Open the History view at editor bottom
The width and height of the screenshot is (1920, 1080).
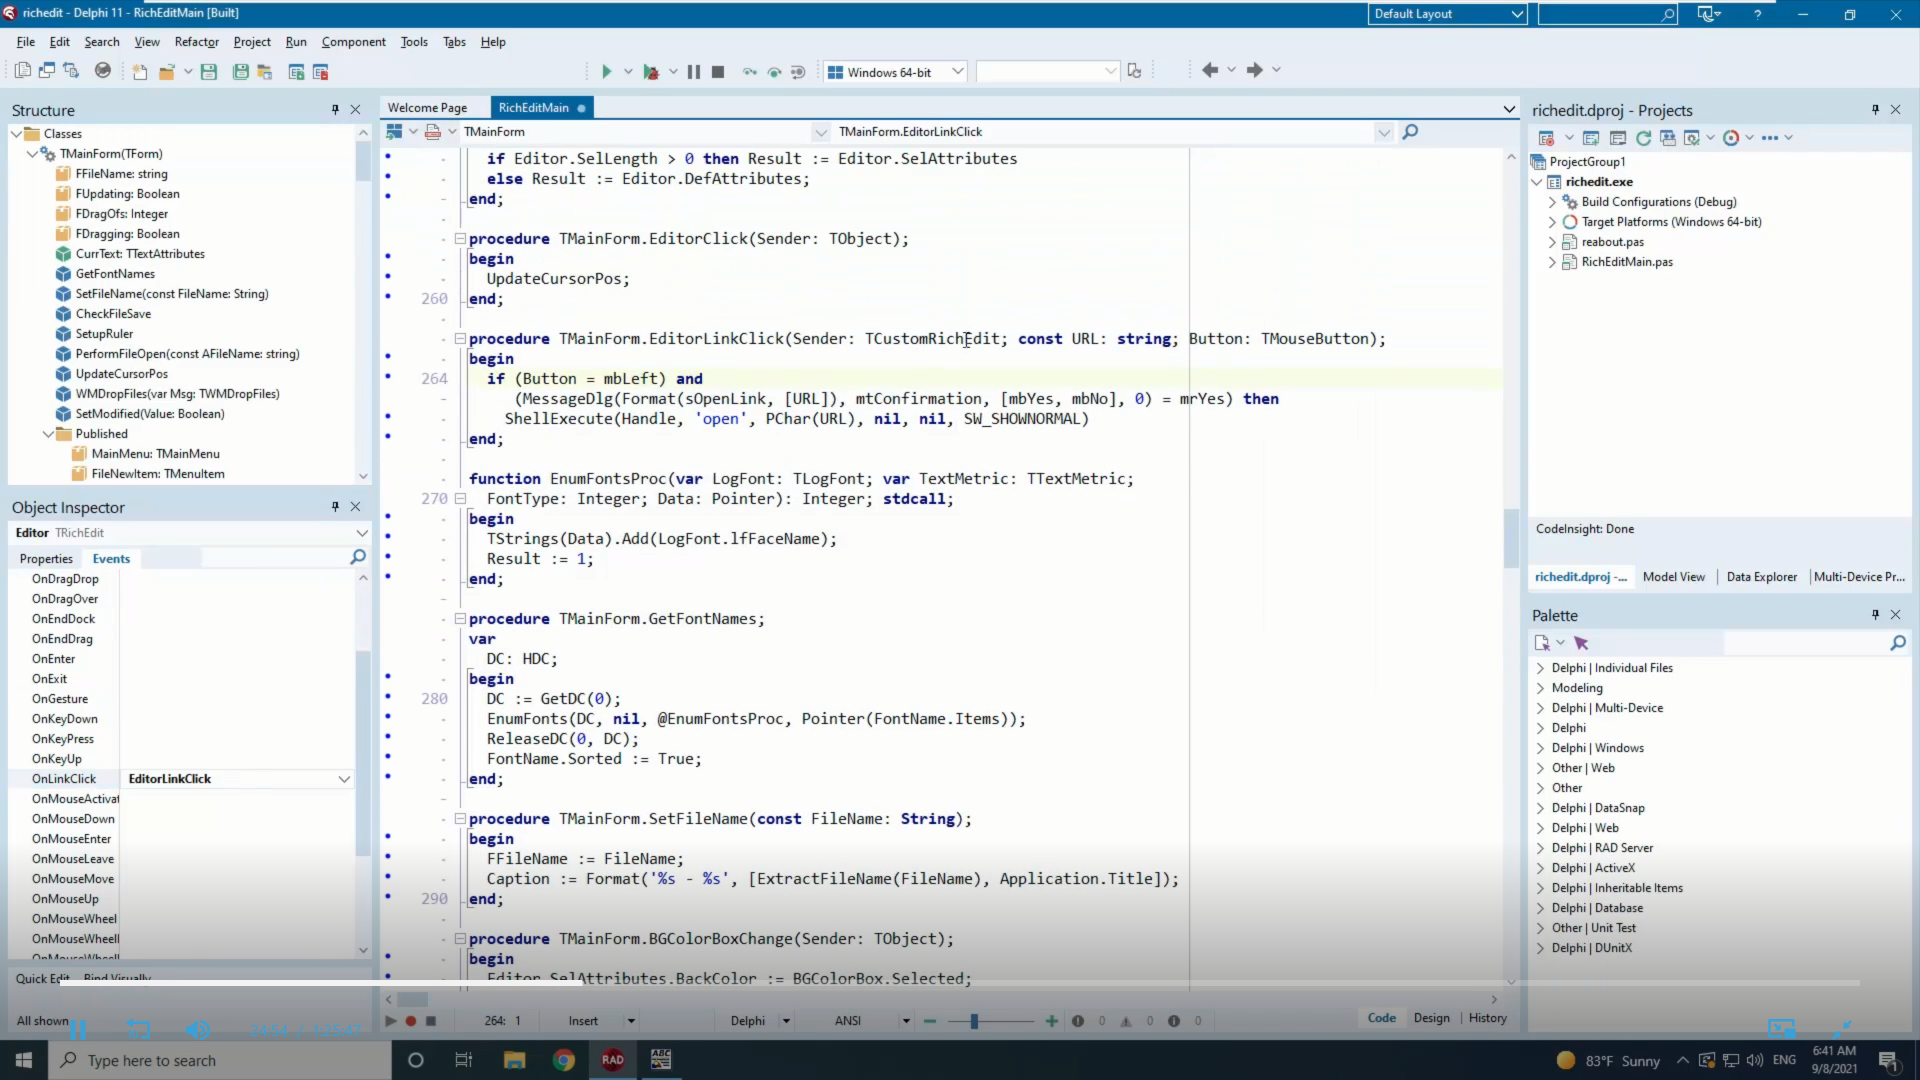point(1487,1018)
